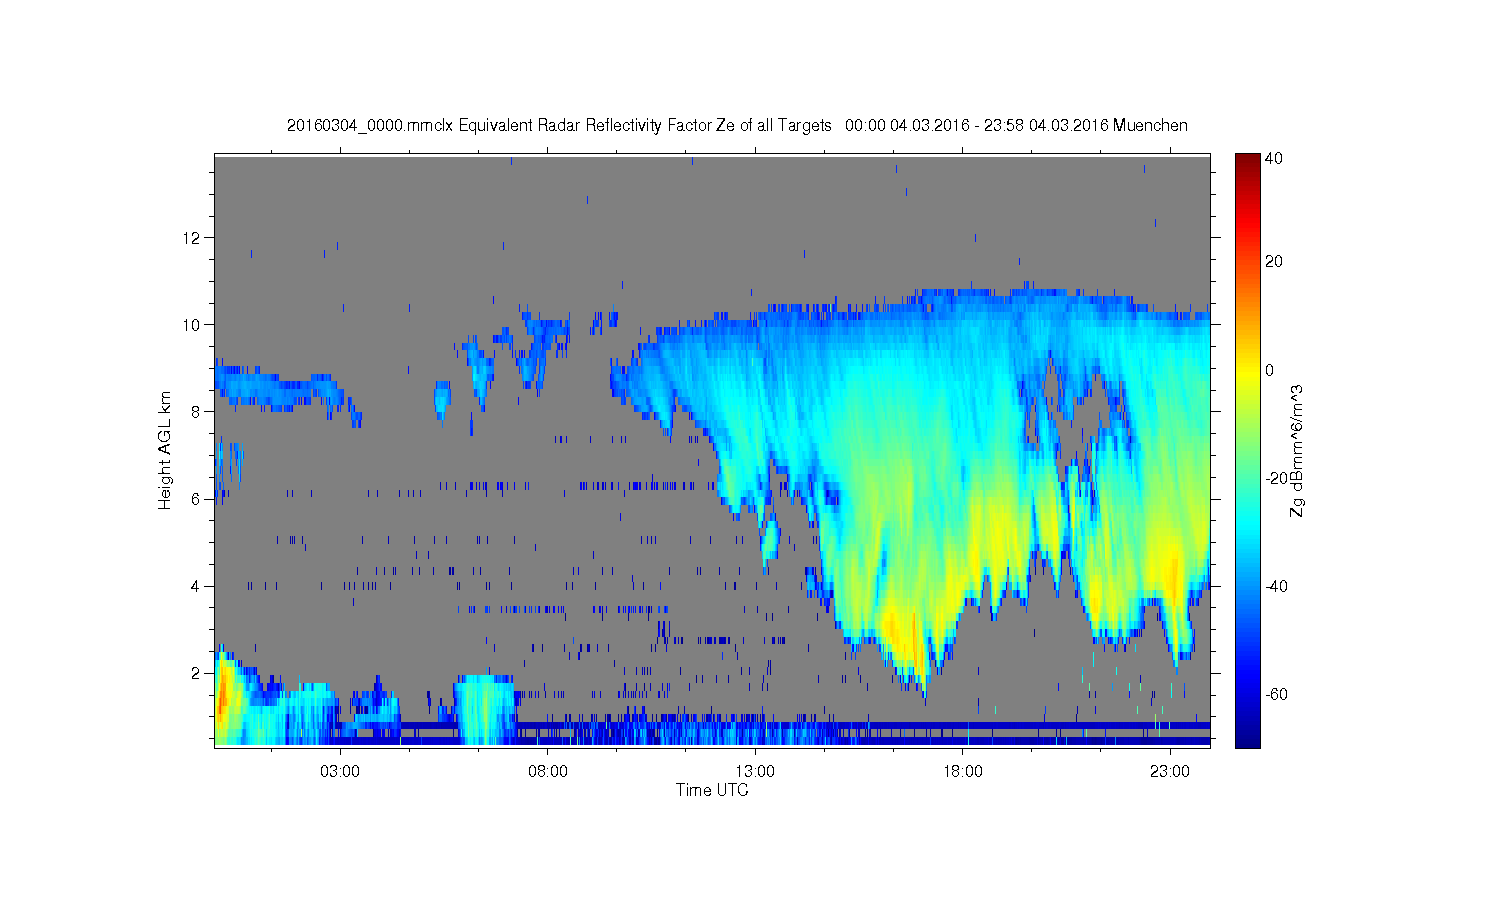This screenshot has width=1500, height=900.
Task: Click the plot title text at top
Action: click(737, 125)
